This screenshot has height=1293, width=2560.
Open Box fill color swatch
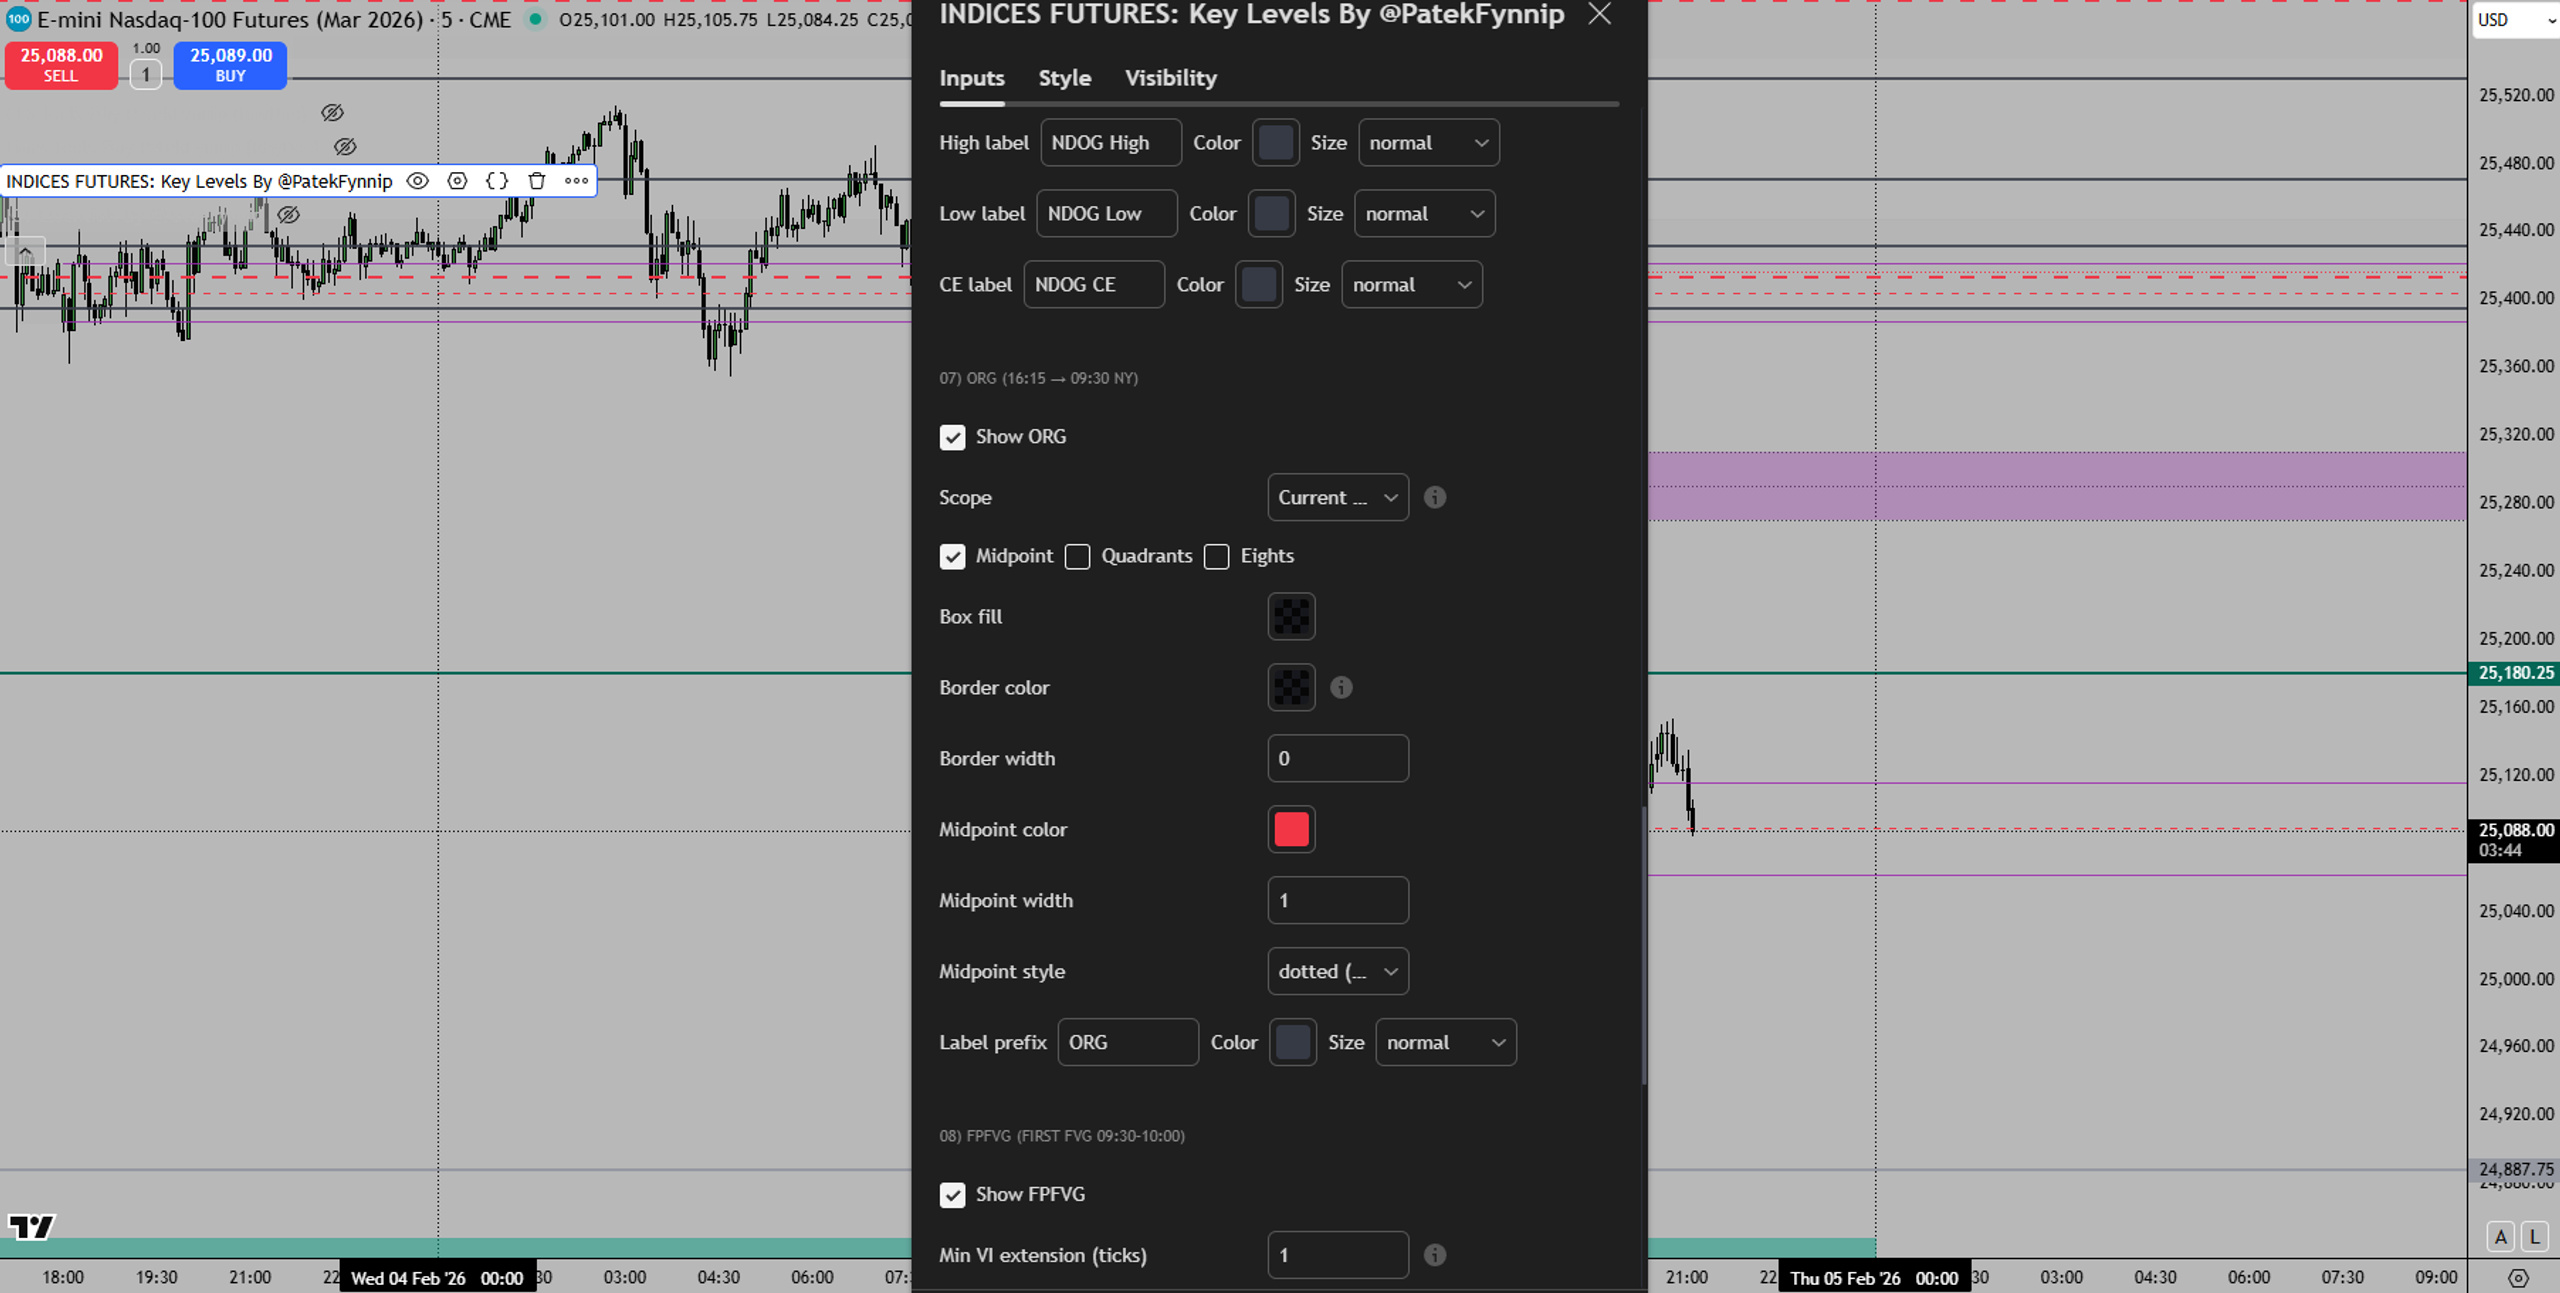click(x=1291, y=617)
